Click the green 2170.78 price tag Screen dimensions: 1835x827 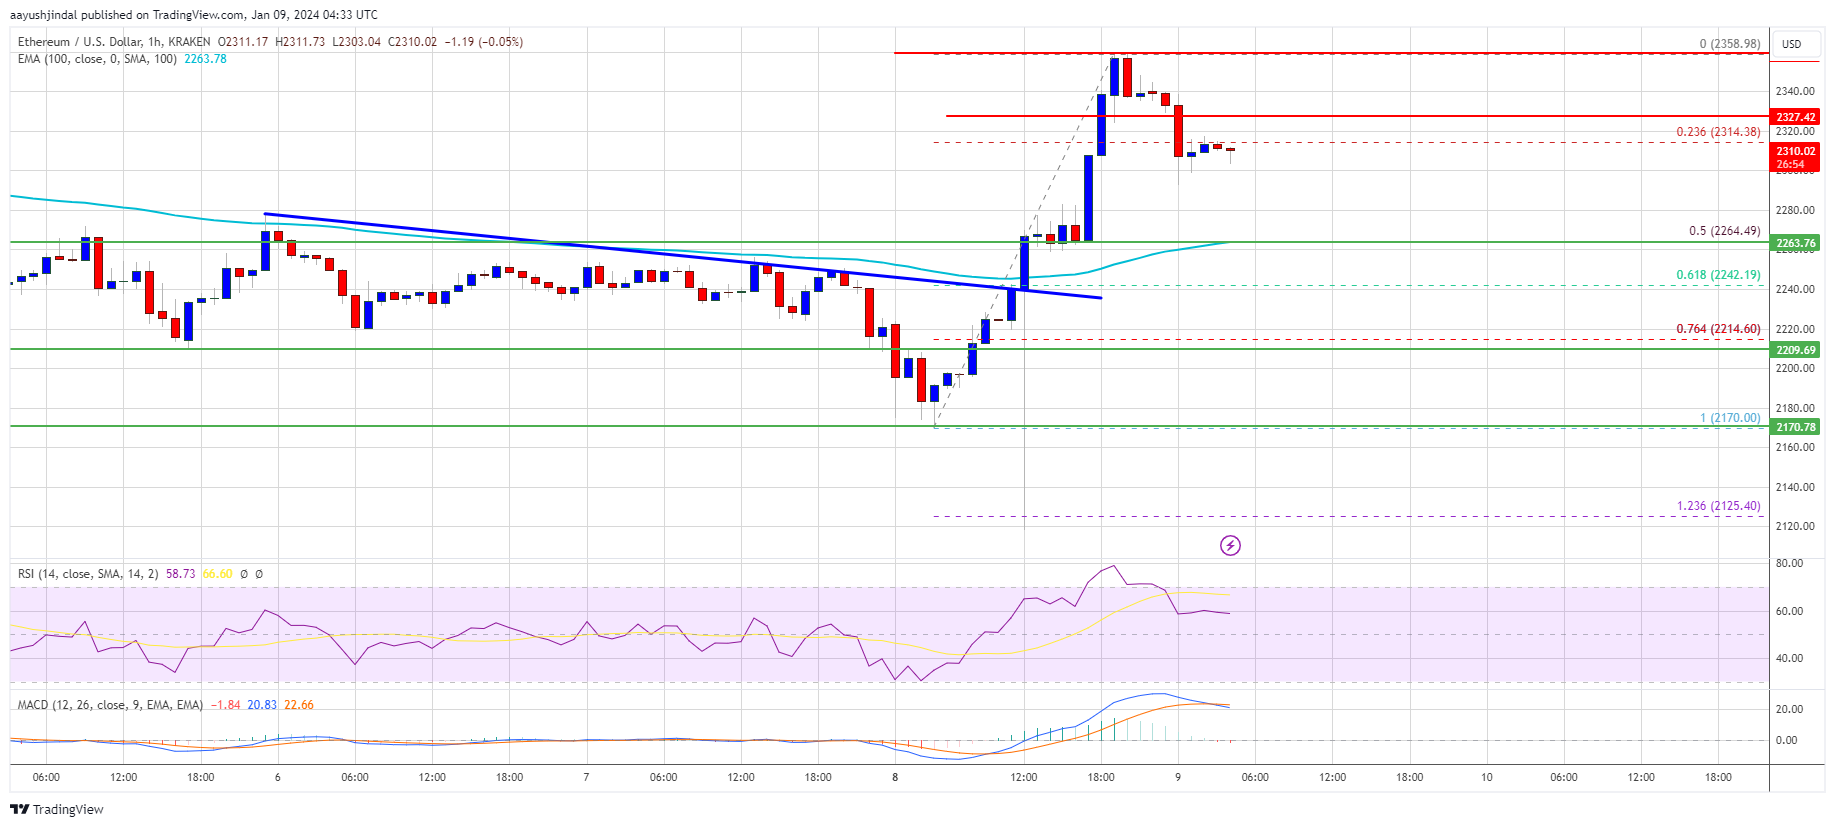click(1795, 427)
